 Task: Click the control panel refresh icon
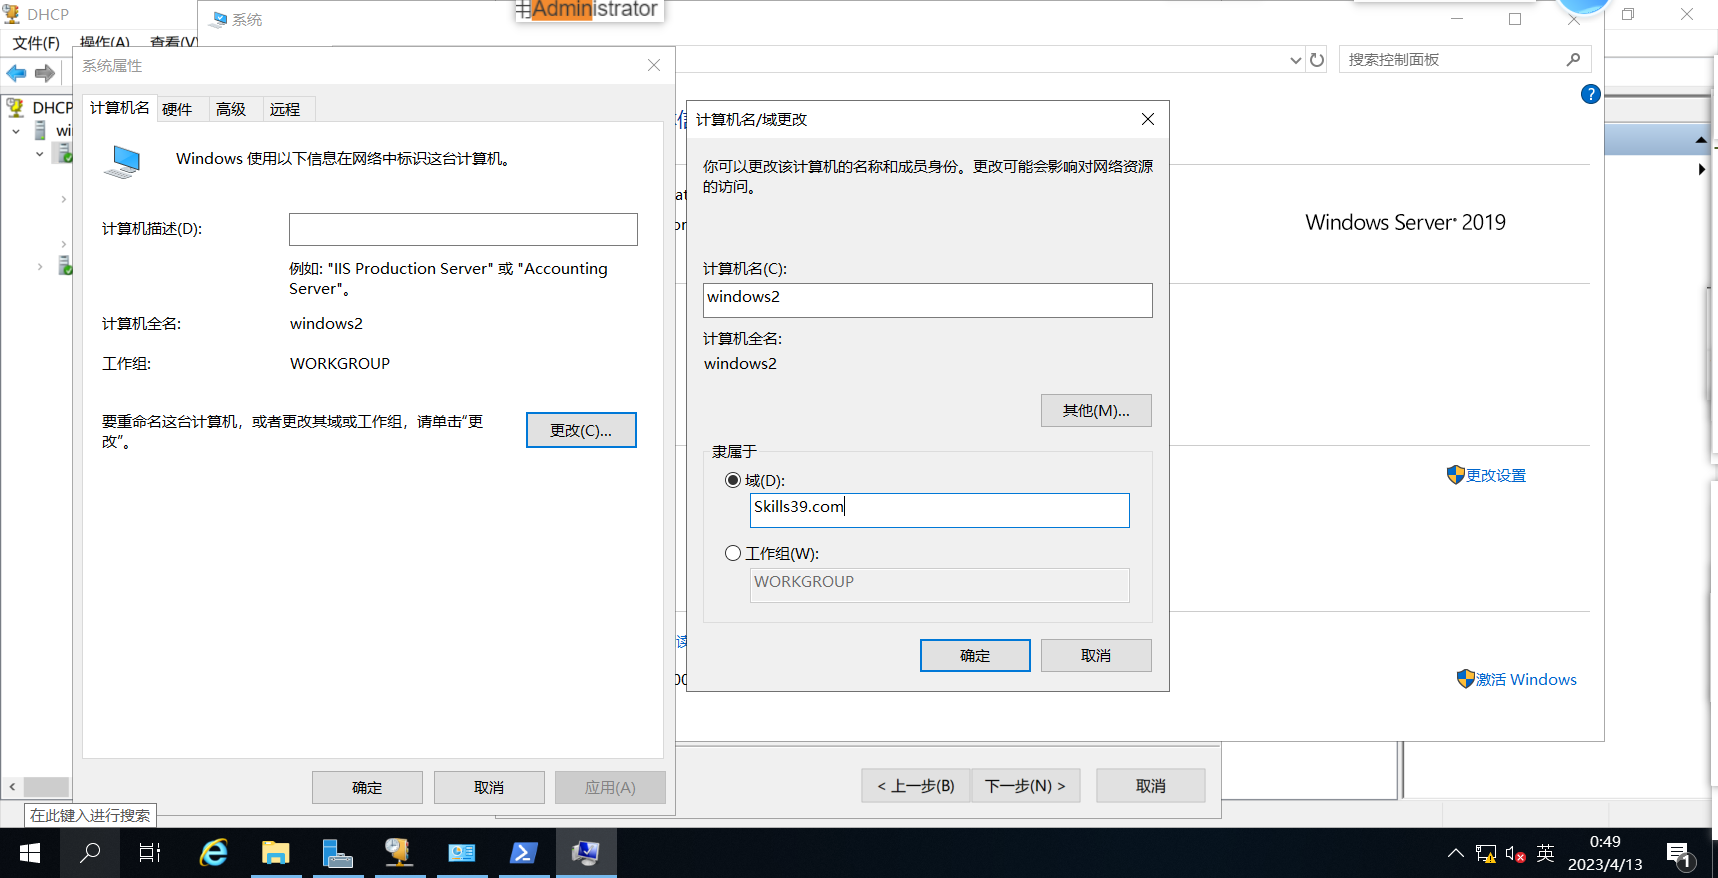coord(1317,60)
